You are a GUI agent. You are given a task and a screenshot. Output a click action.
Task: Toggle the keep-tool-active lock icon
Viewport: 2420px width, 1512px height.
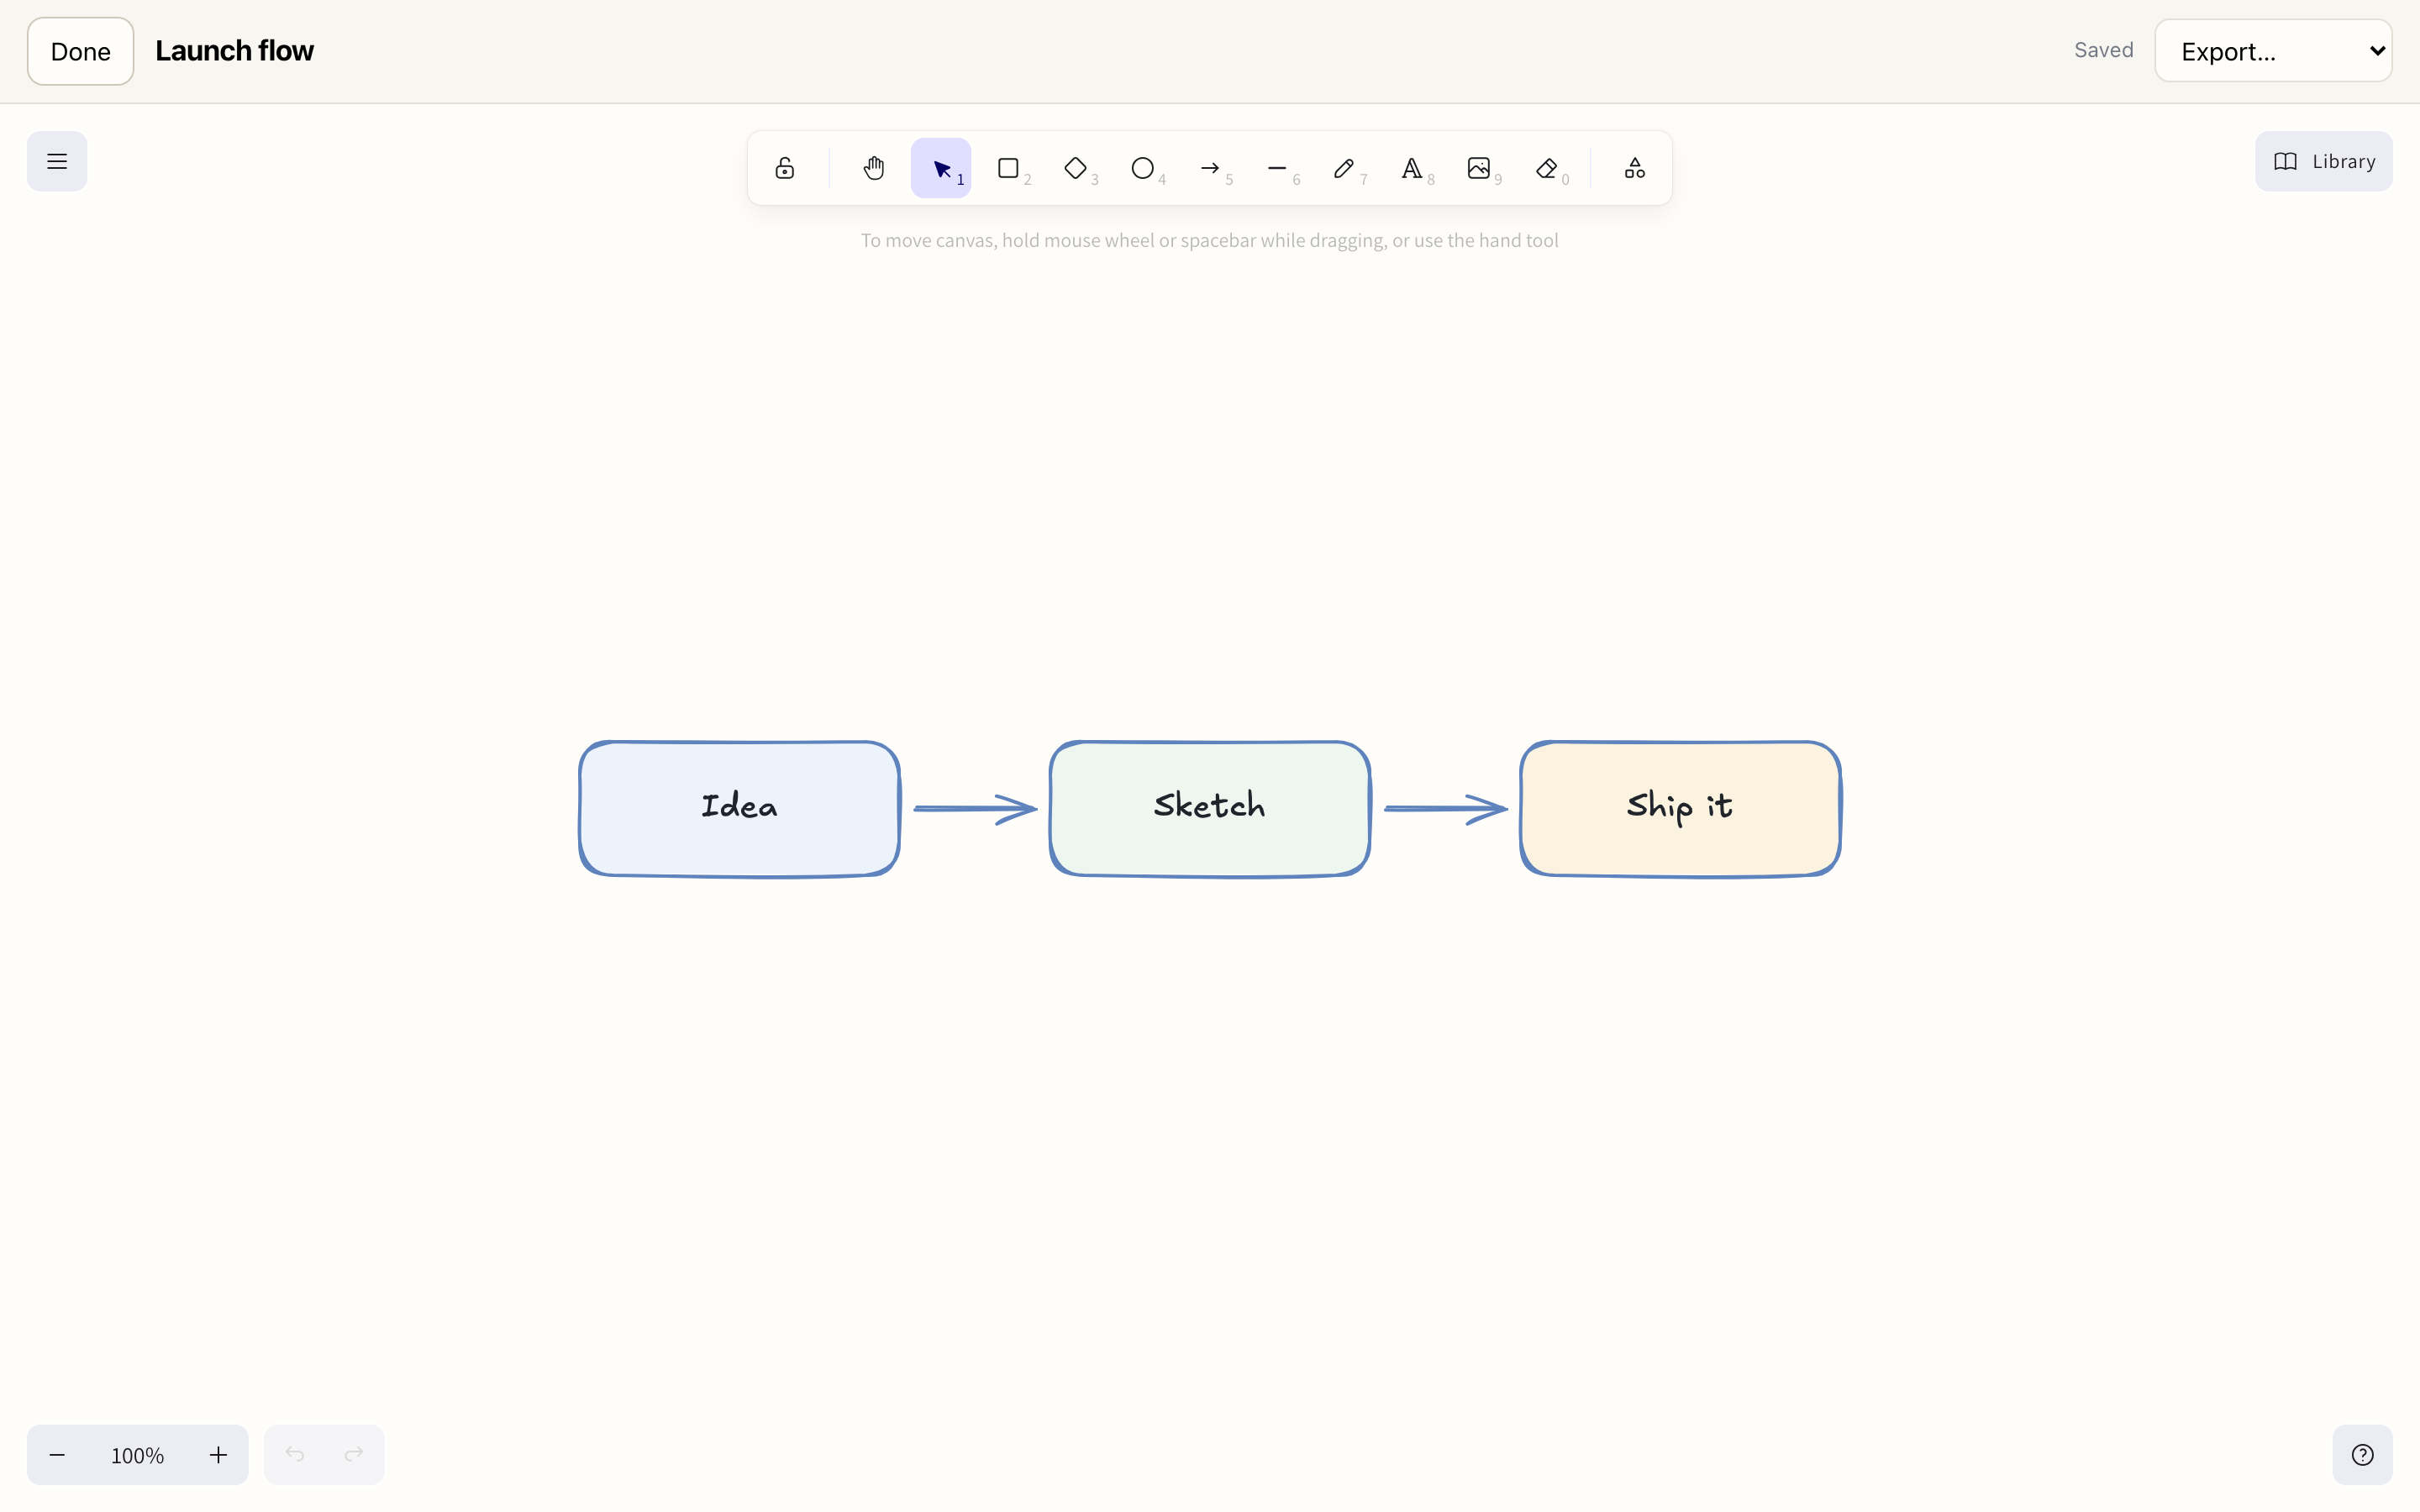(x=785, y=168)
